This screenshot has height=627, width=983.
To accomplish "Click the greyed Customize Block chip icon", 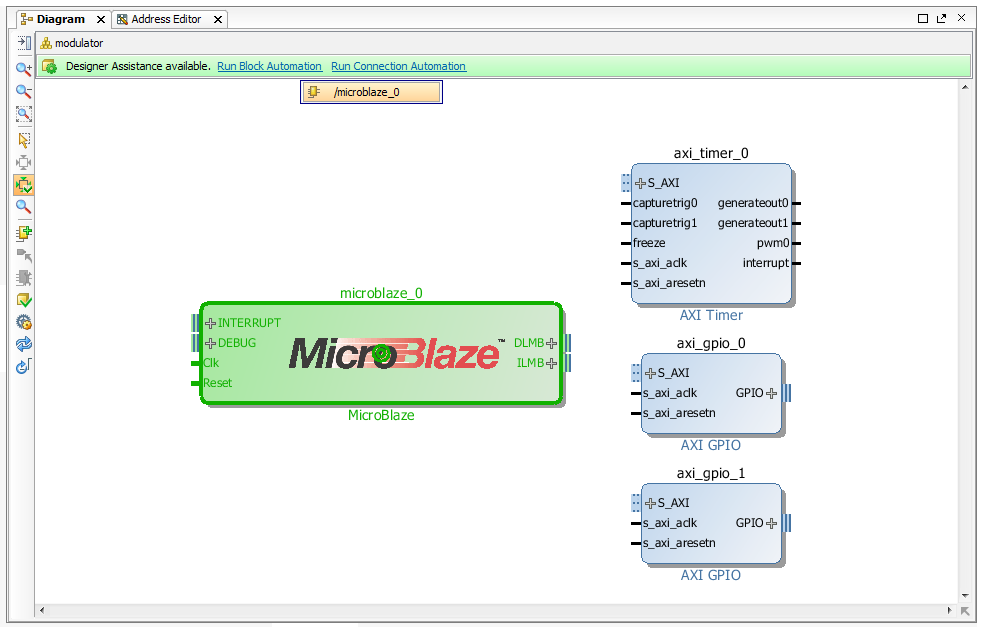I will point(24,277).
